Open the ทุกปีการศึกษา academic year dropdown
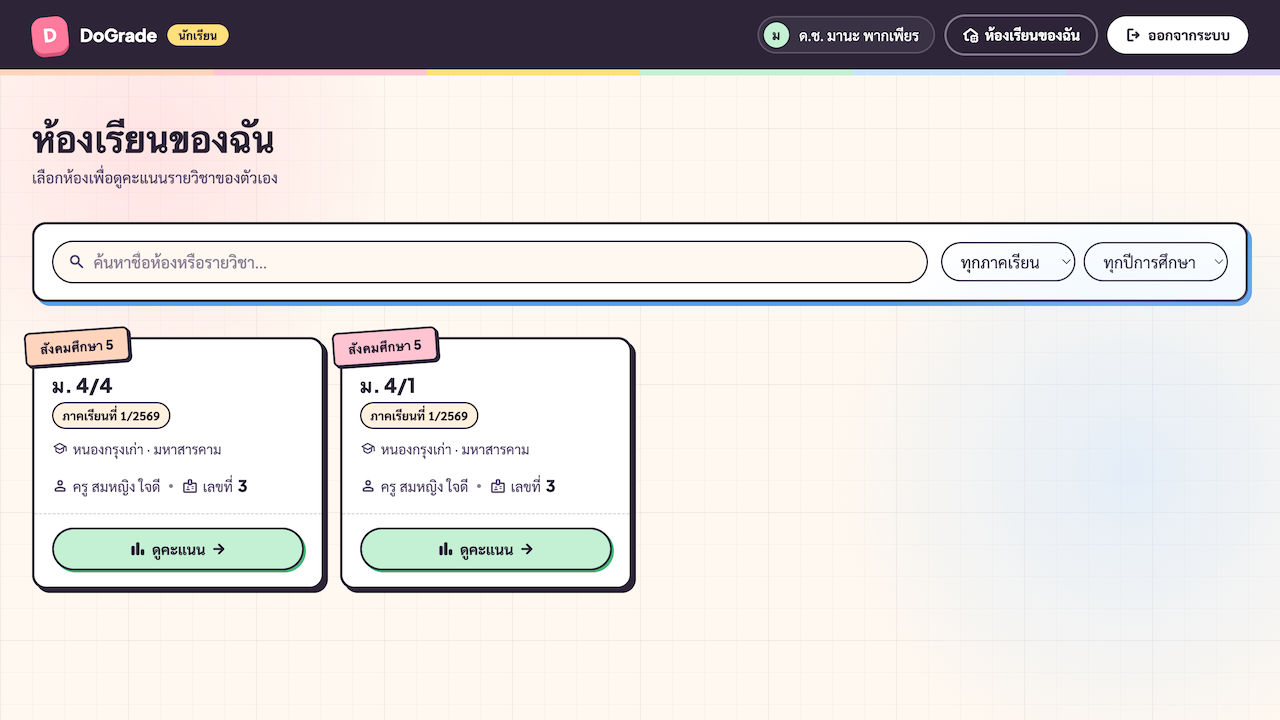This screenshot has width=1280, height=720. click(1156, 262)
